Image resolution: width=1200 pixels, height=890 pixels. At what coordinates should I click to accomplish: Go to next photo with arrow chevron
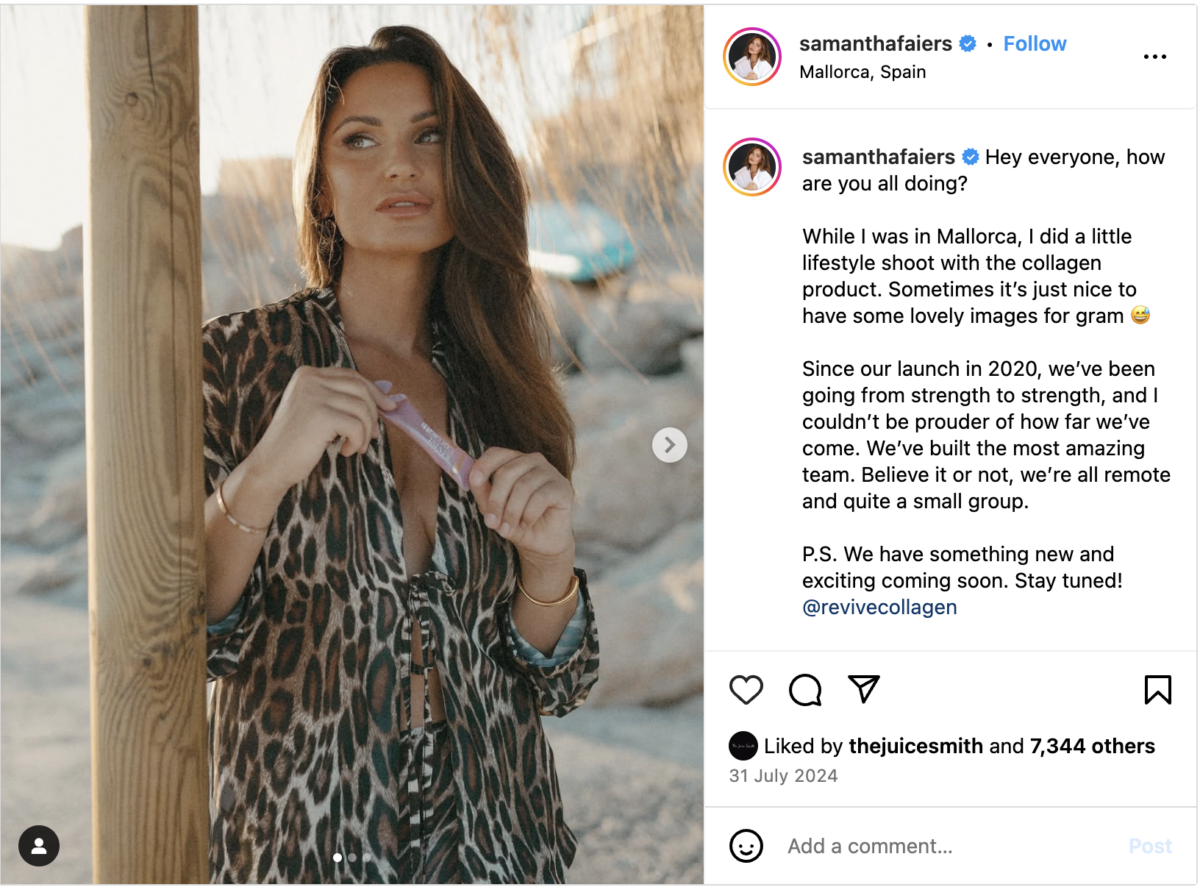pos(669,445)
